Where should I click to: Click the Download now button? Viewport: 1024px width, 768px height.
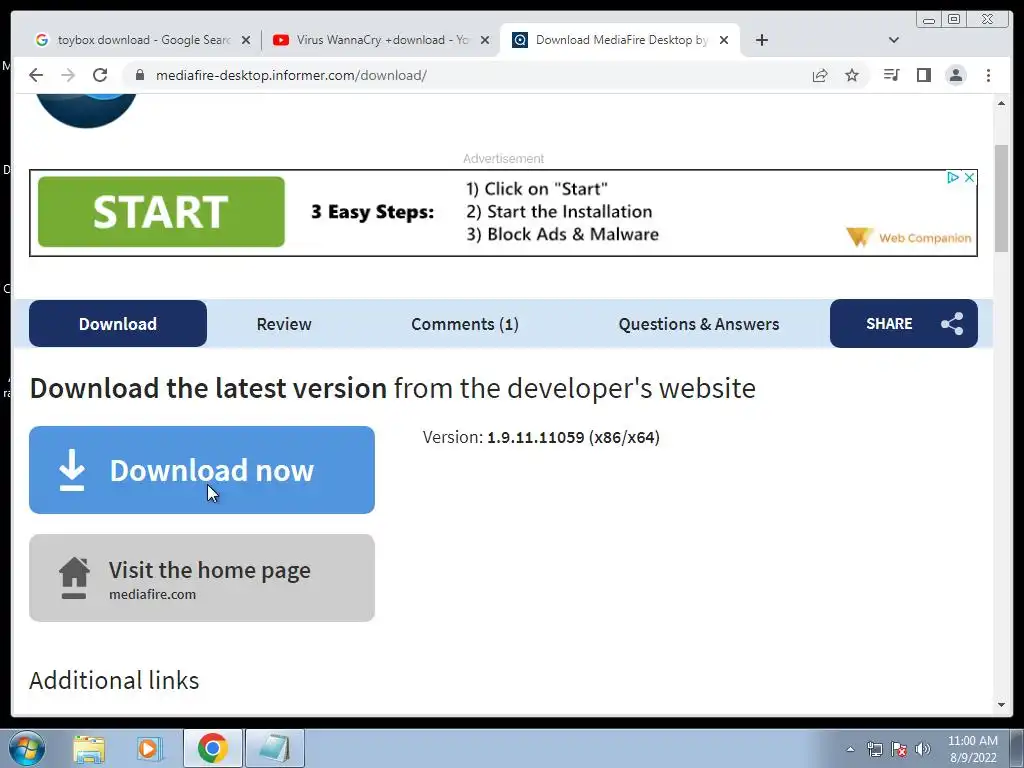pyautogui.click(x=202, y=470)
